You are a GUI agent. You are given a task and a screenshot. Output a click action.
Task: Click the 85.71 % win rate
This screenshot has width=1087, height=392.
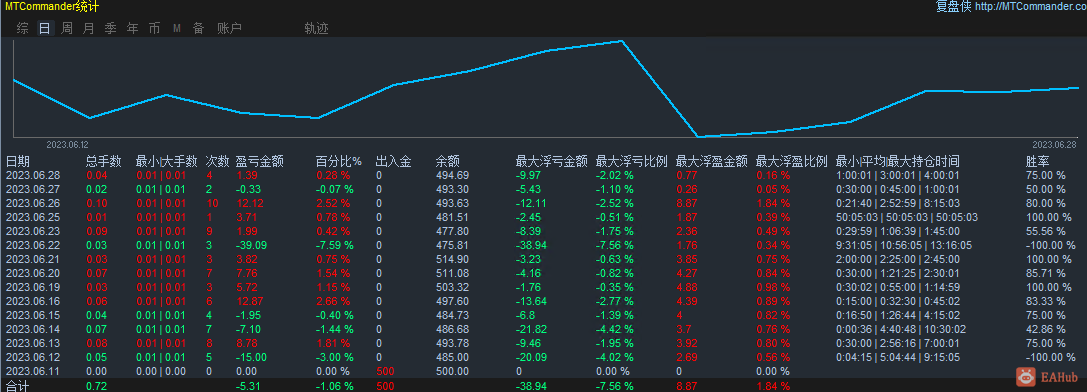[x=1045, y=273]
